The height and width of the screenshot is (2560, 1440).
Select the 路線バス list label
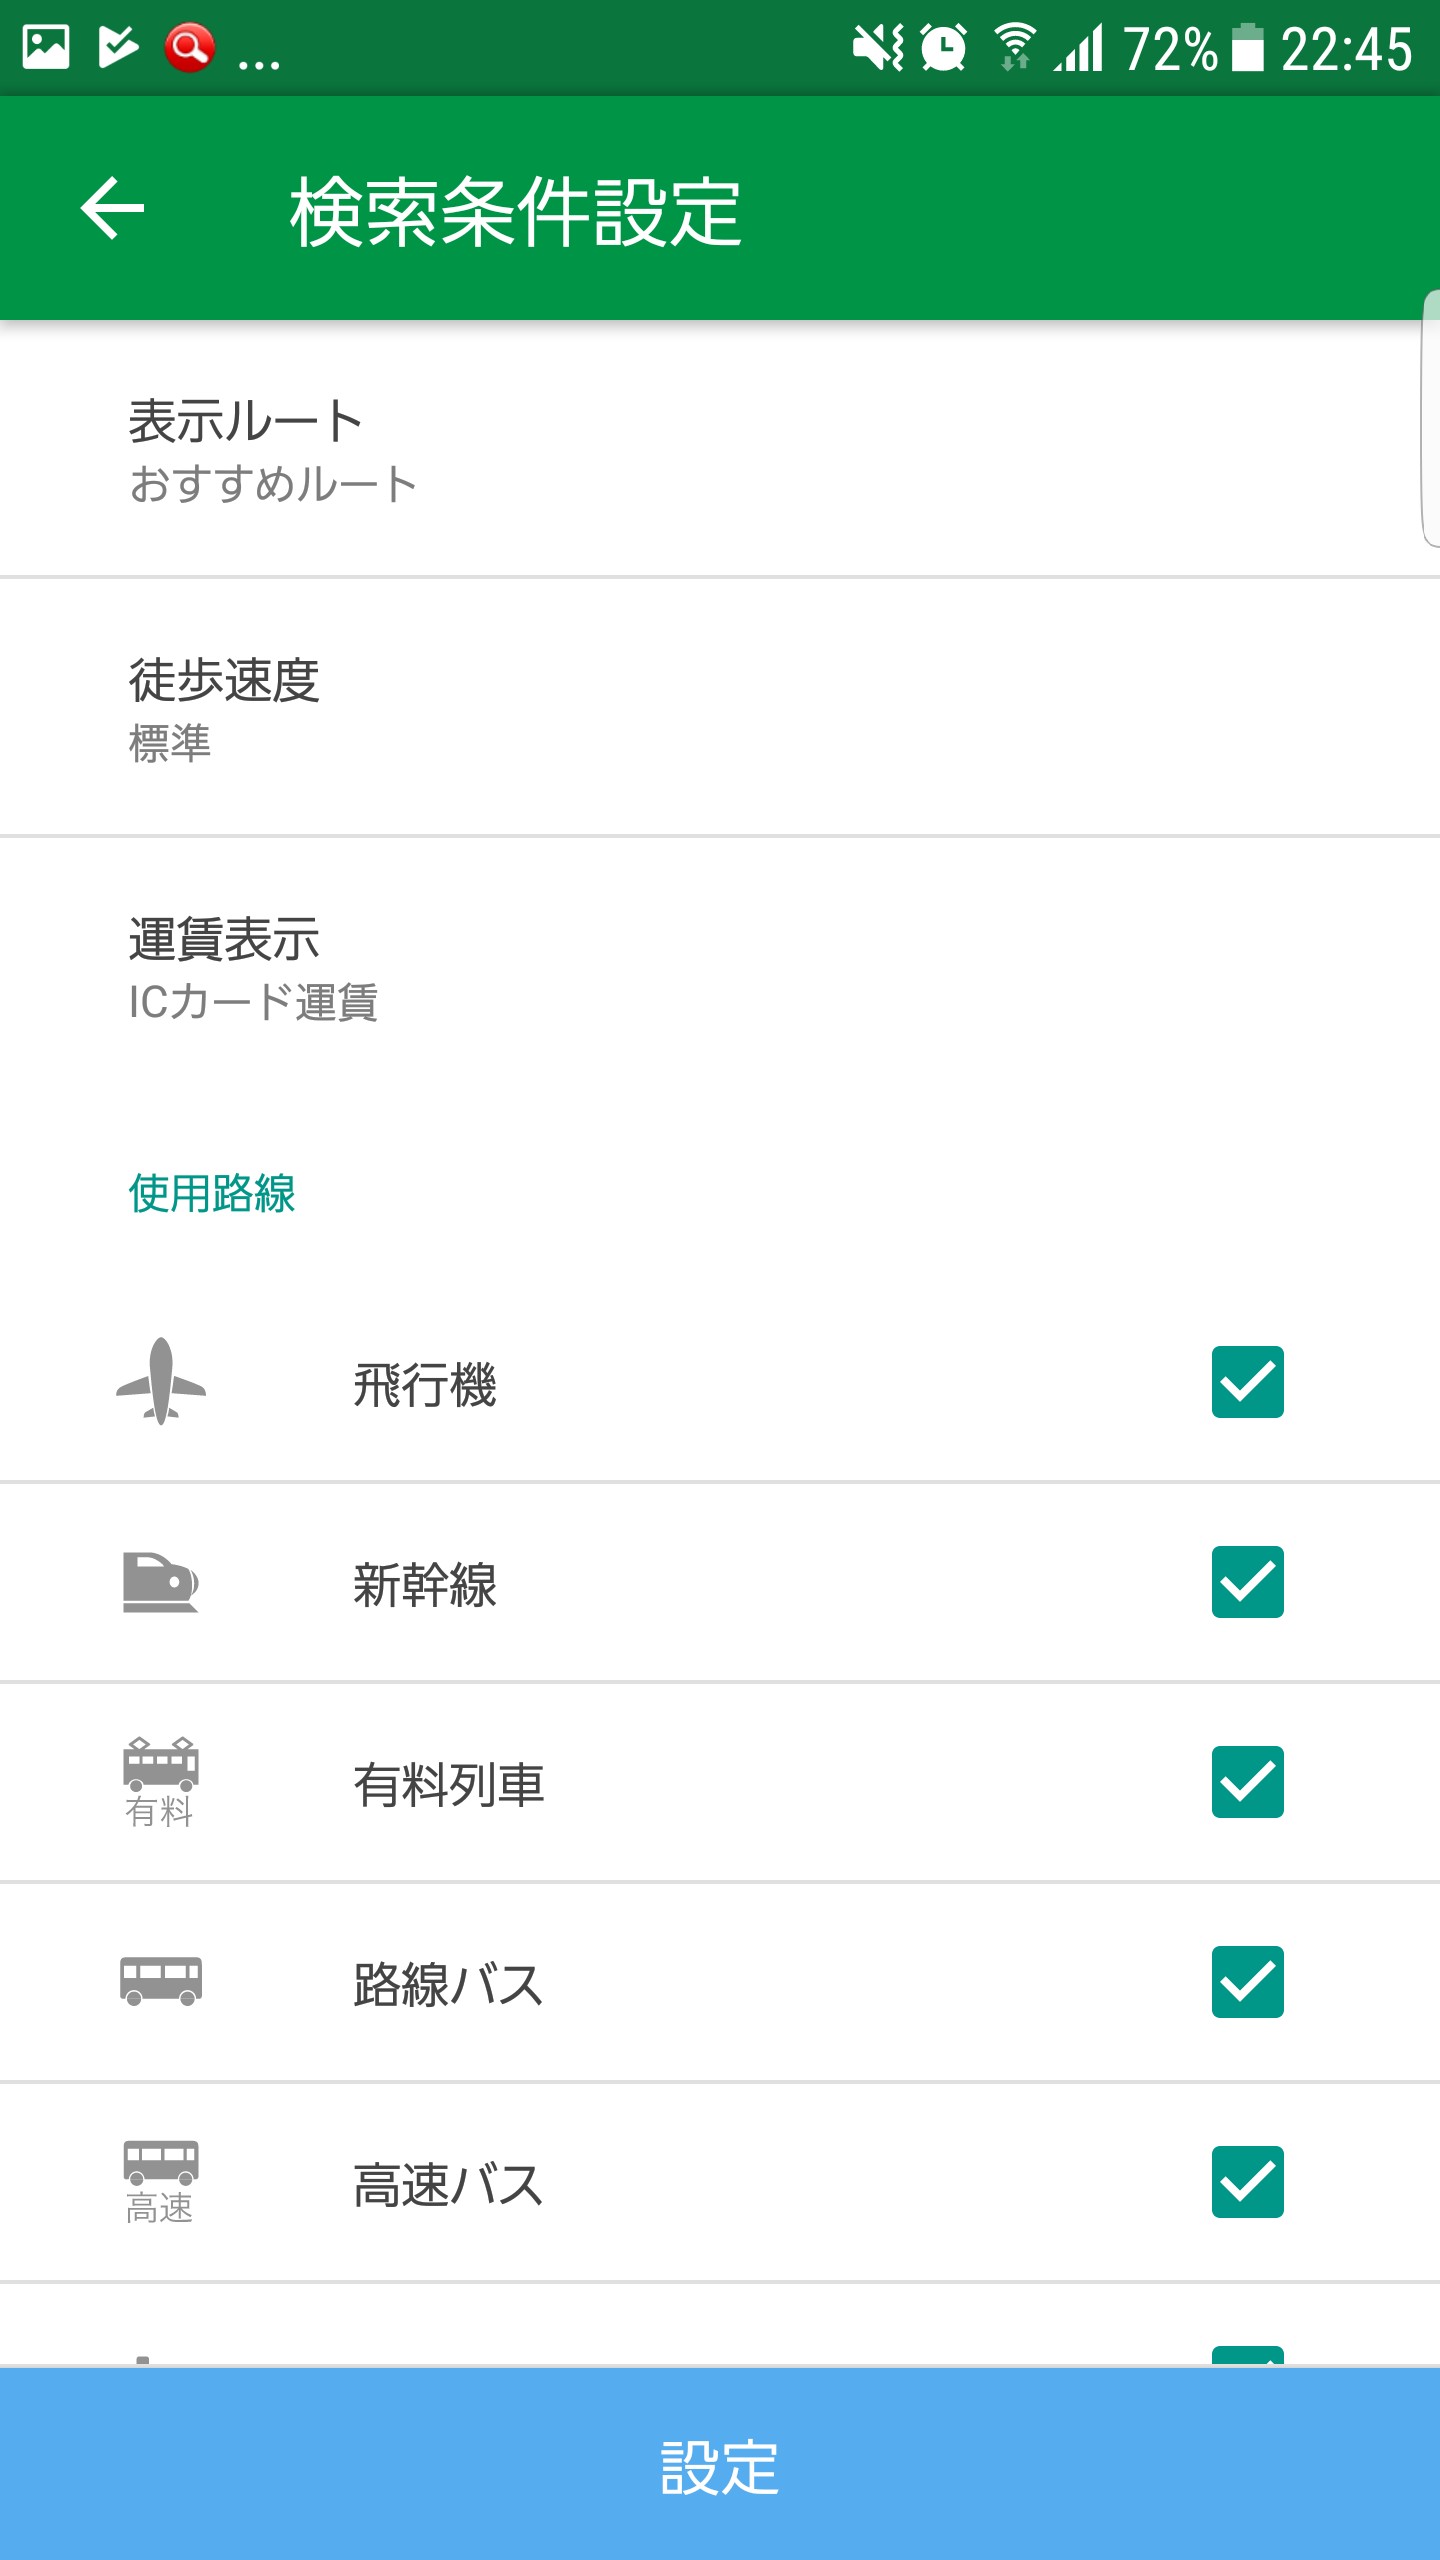[x=448, y=1984]
